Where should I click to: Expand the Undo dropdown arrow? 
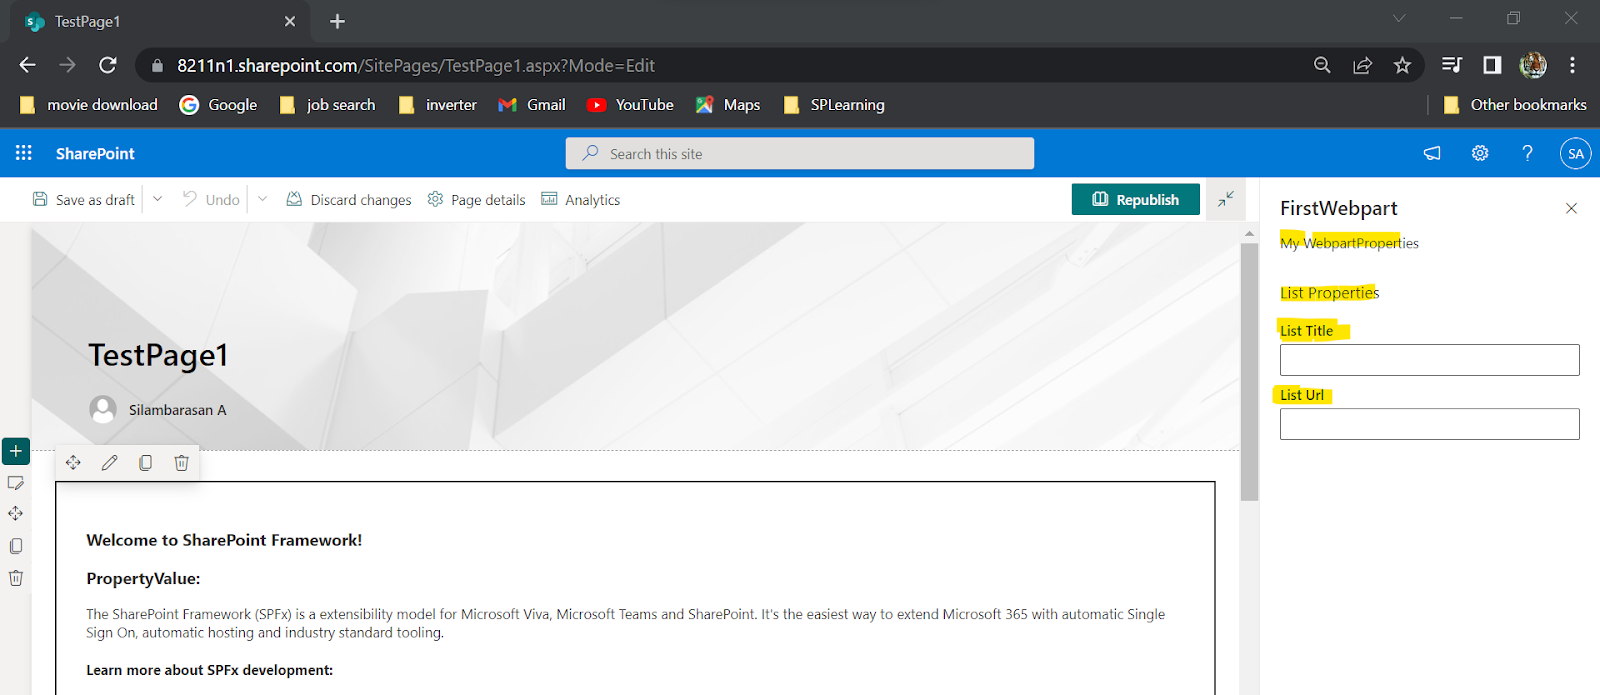click(262, 199)
